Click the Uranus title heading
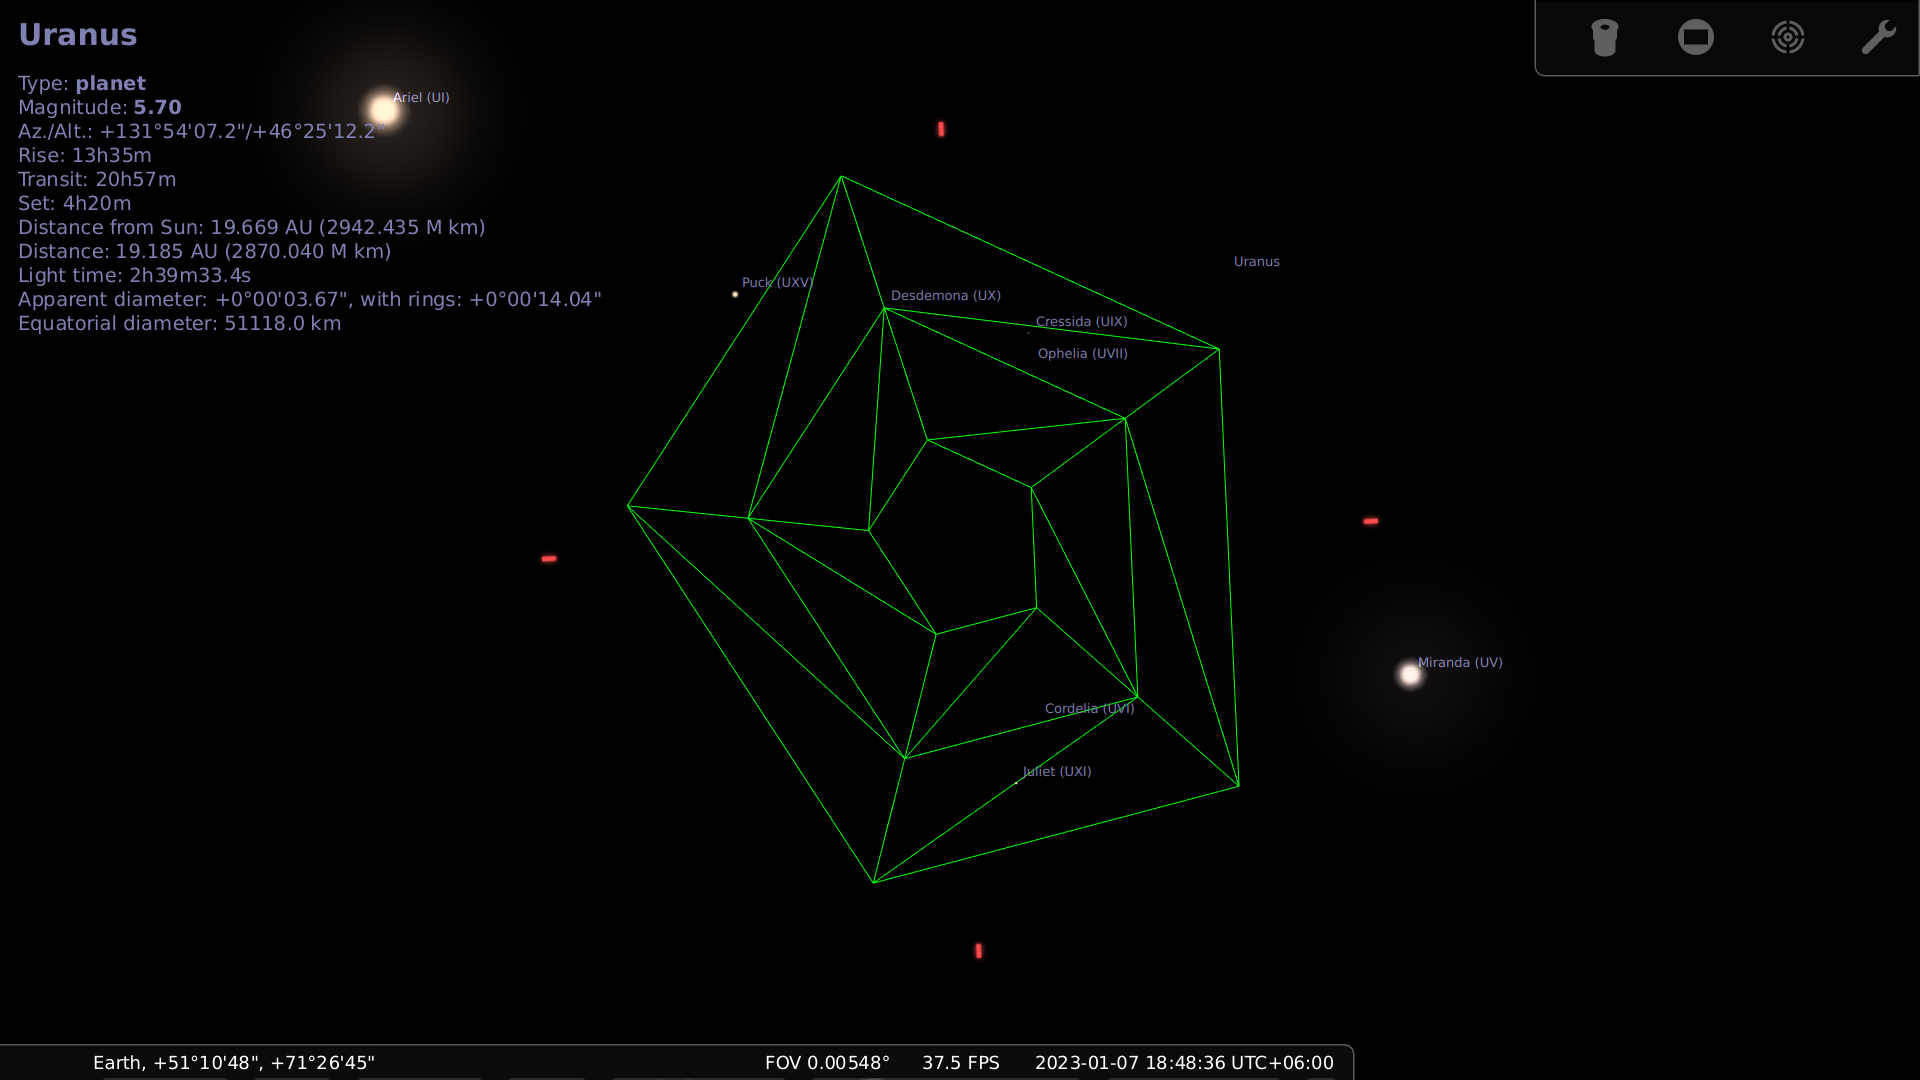1920x1080 pixels. (x=78, y=34)
